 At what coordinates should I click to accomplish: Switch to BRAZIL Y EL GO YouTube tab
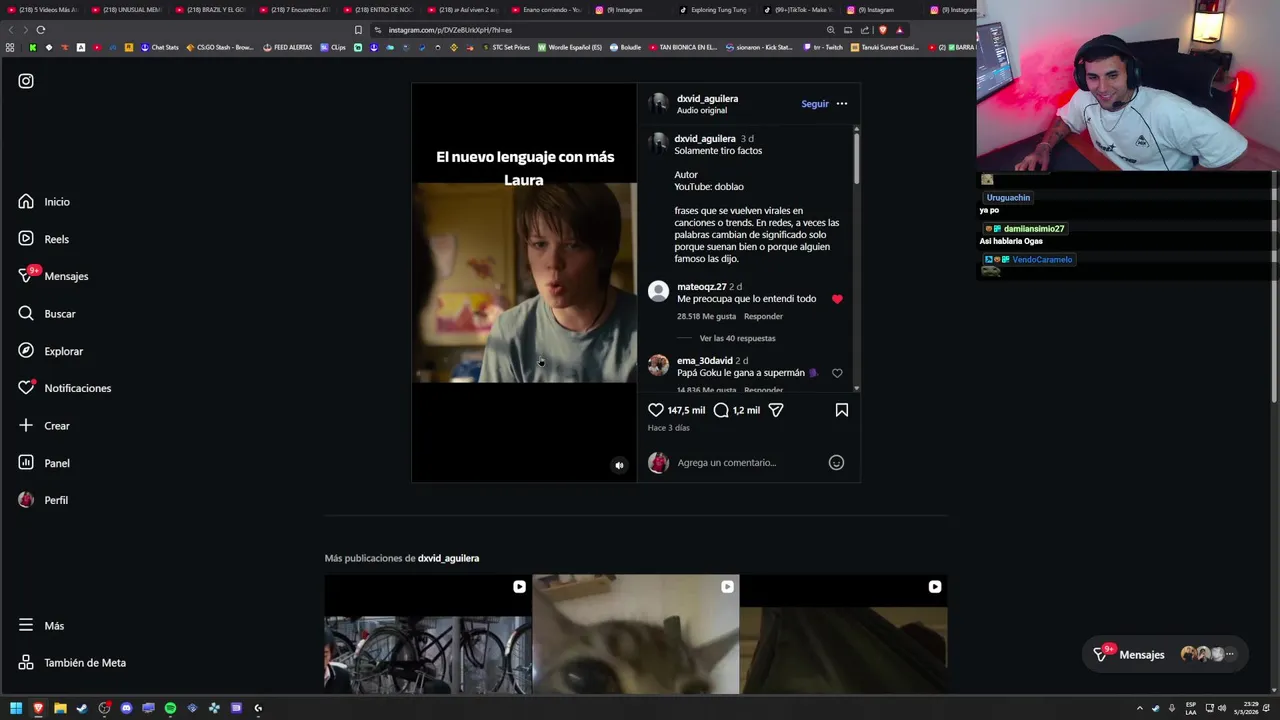(210, 10)
